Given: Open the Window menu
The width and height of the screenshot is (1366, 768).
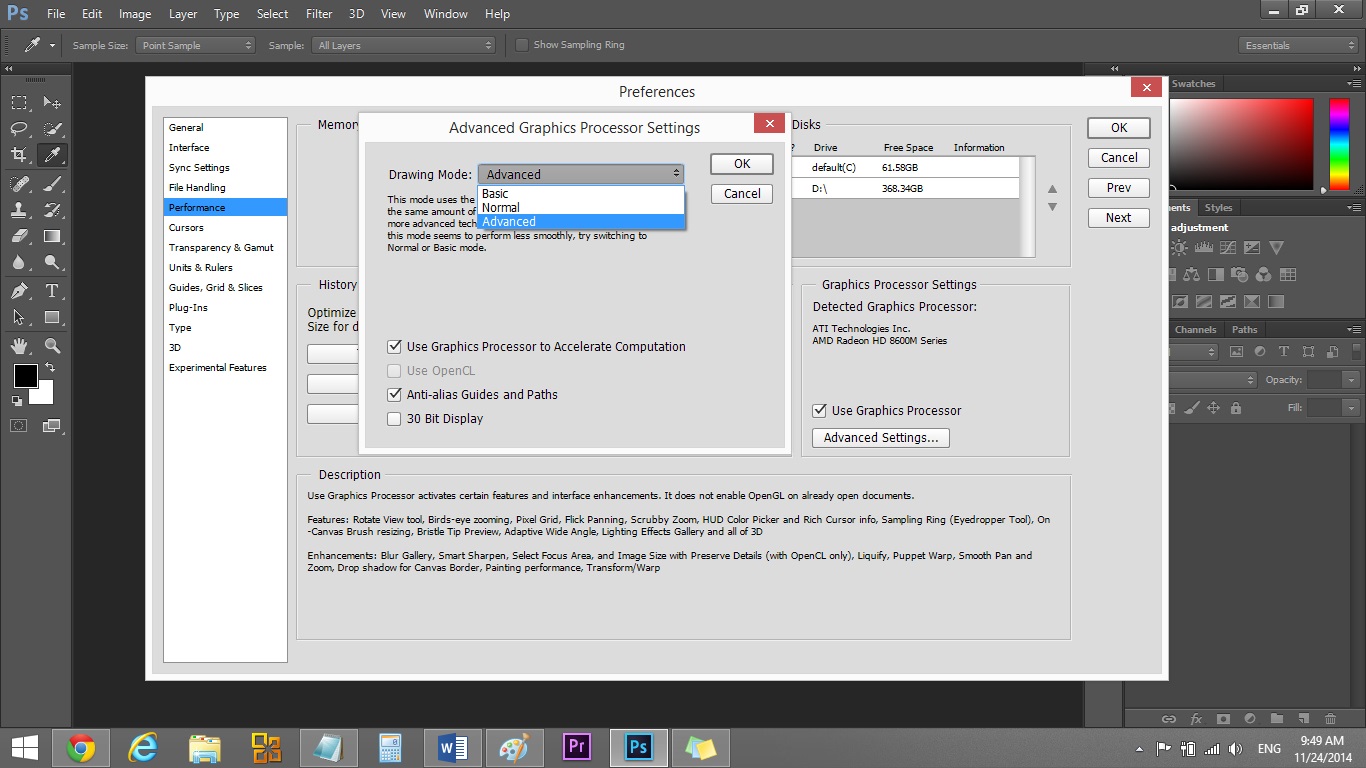Looking at the screenshot, I should [x=446, y=14].
